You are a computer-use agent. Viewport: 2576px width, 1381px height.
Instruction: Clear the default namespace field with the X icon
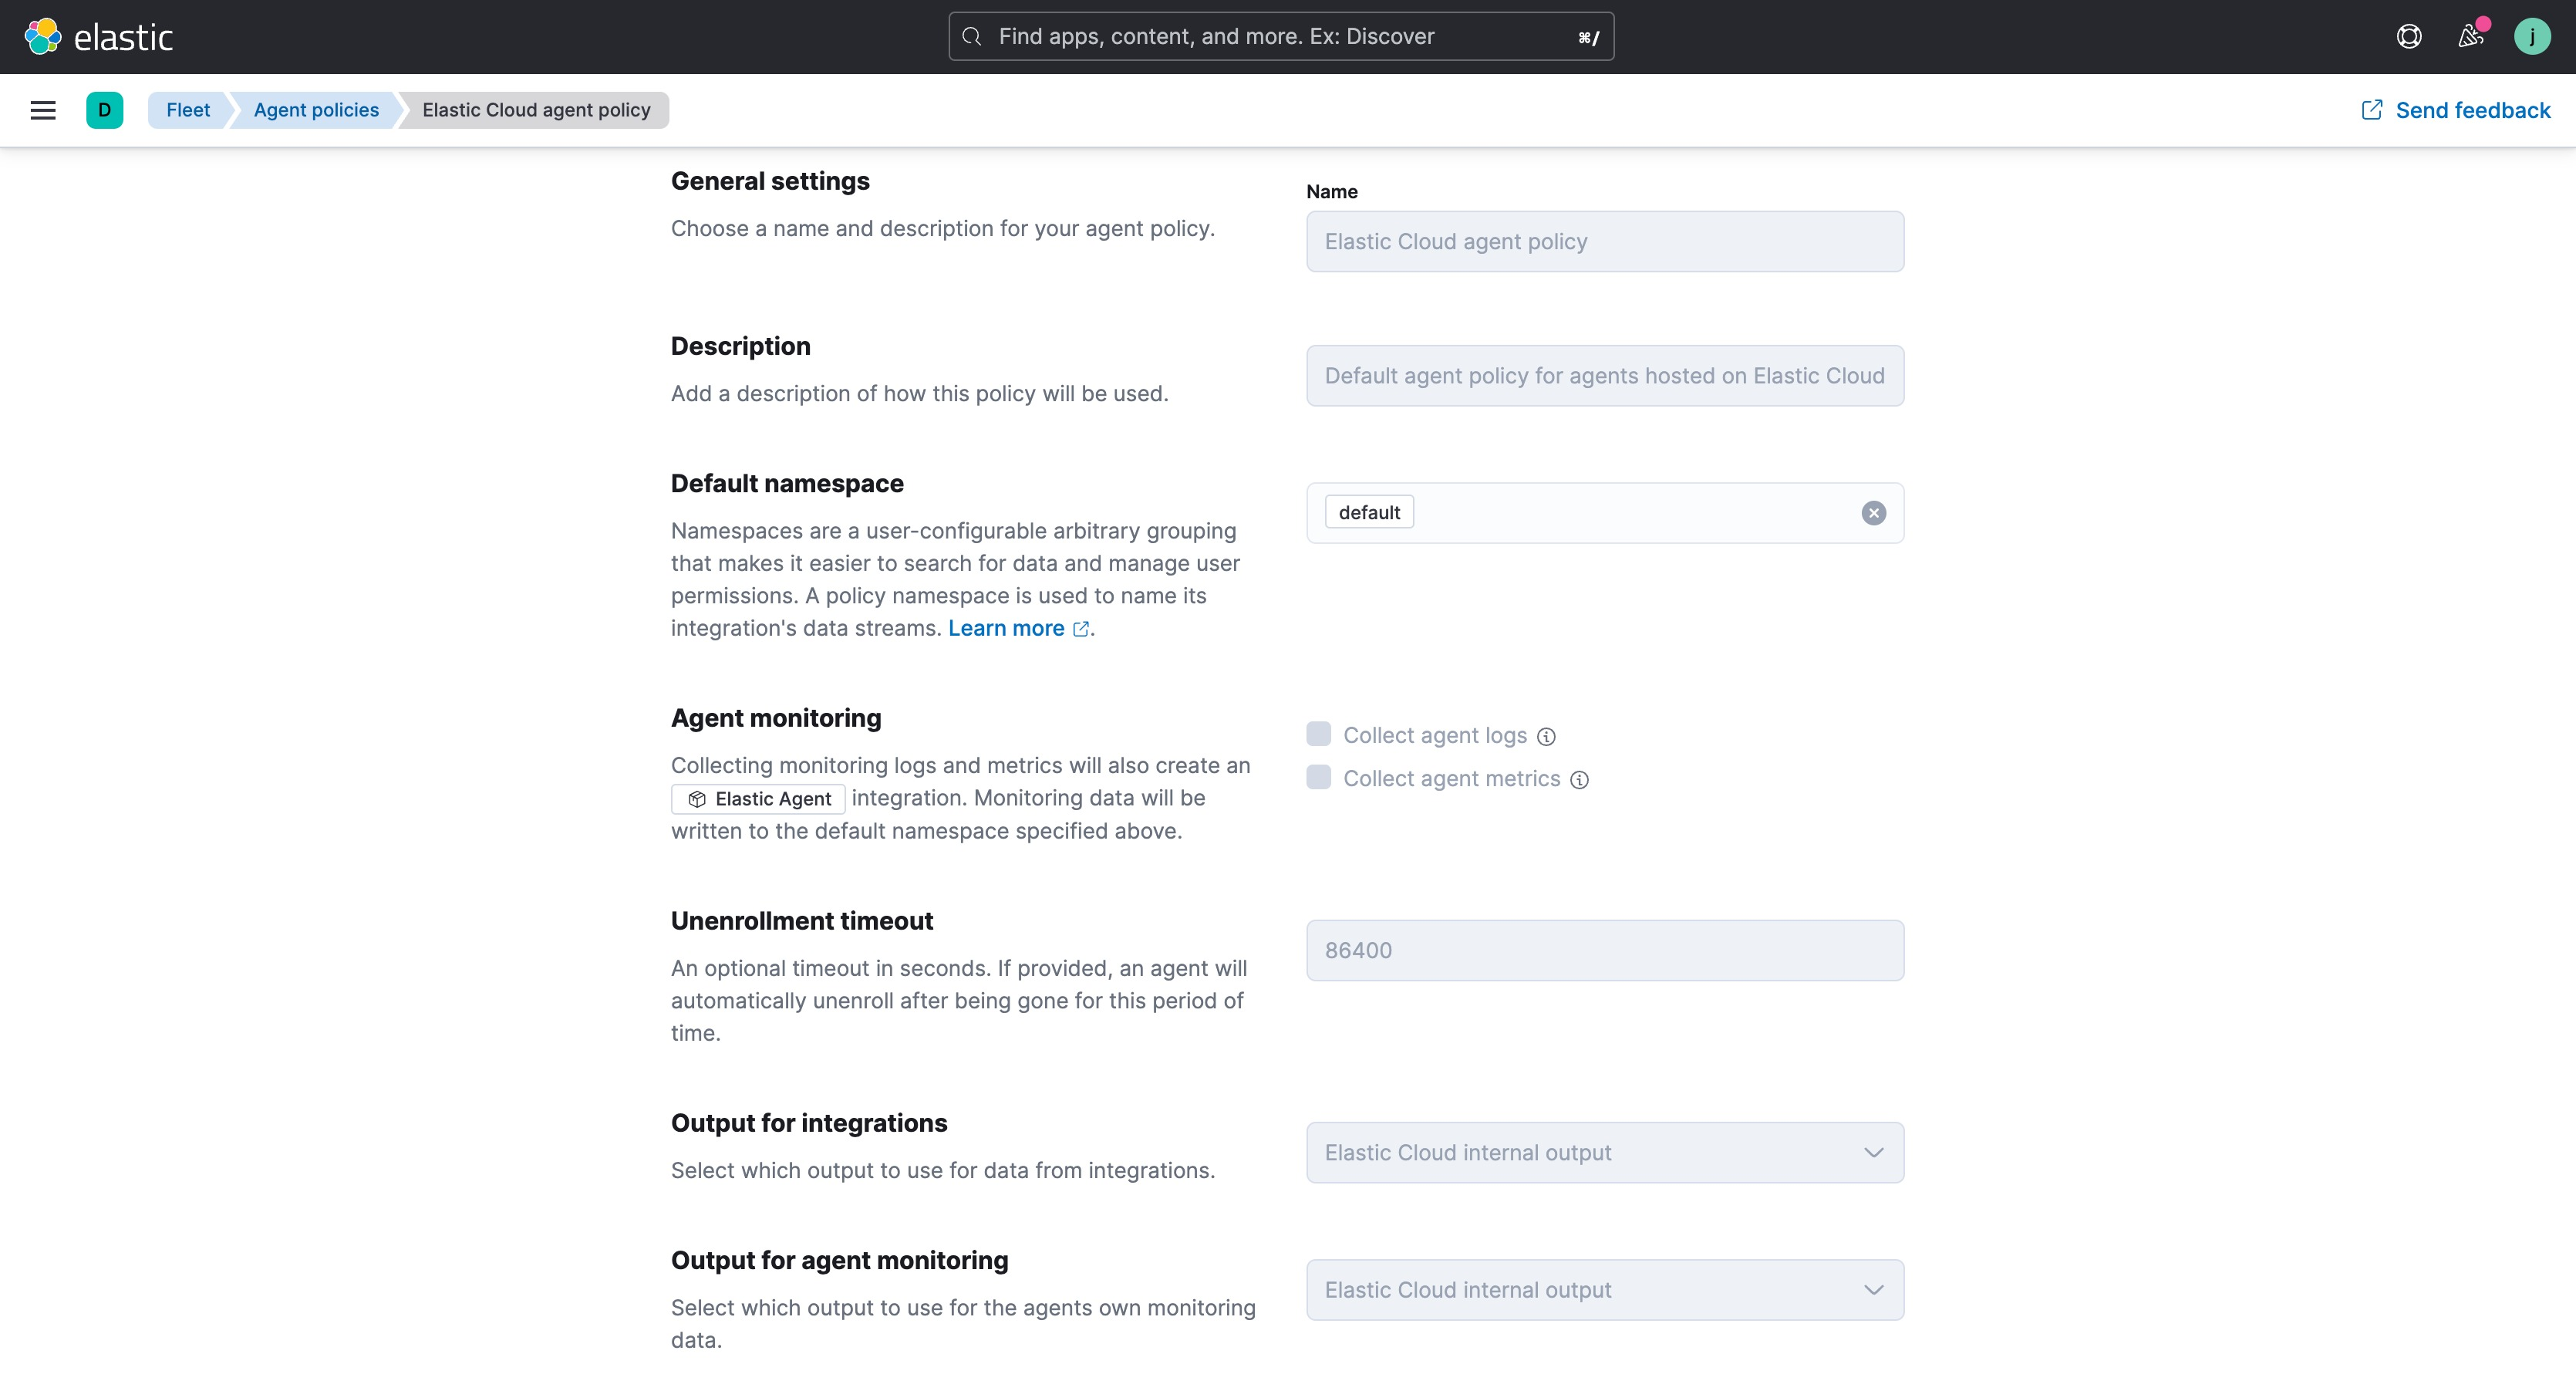pyautogui.click(x=1873, y=513)
